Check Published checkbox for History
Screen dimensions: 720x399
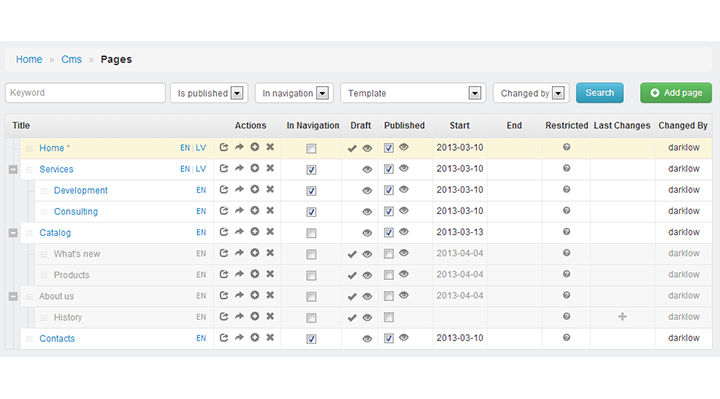coord(389,317)
